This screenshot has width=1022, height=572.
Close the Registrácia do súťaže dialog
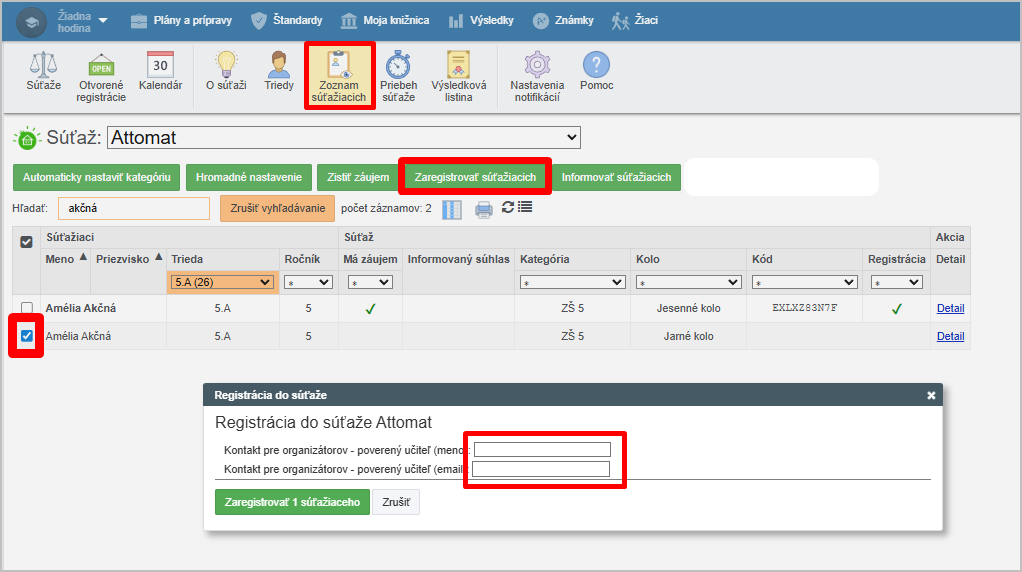coord(931,395)
